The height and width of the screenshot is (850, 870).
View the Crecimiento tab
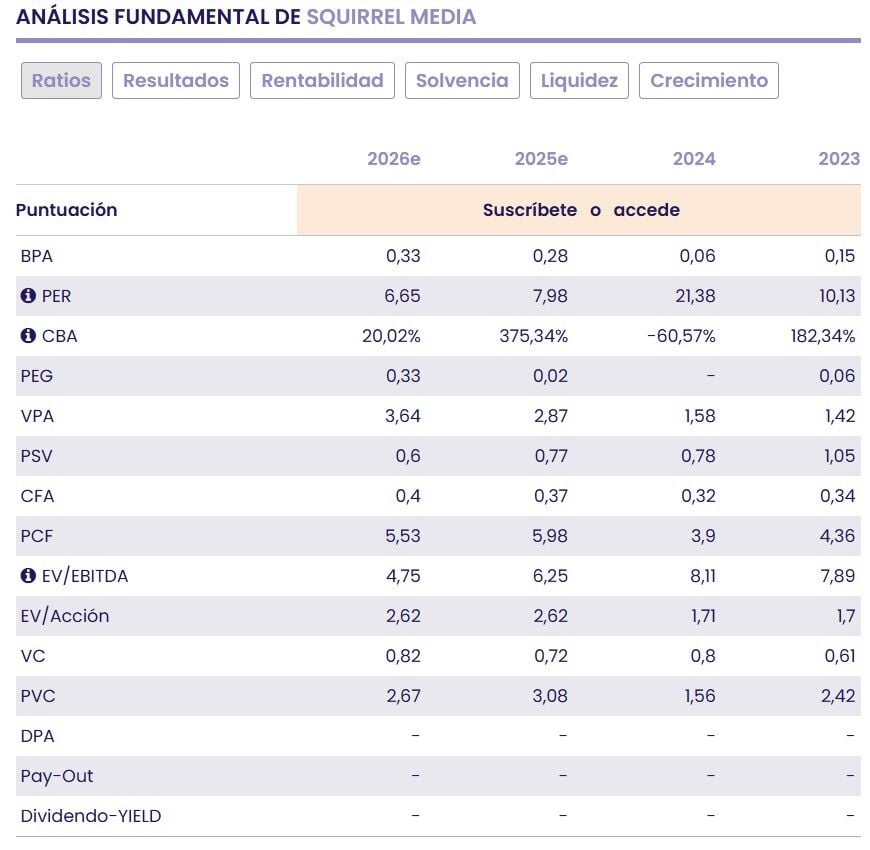(709, 81)
